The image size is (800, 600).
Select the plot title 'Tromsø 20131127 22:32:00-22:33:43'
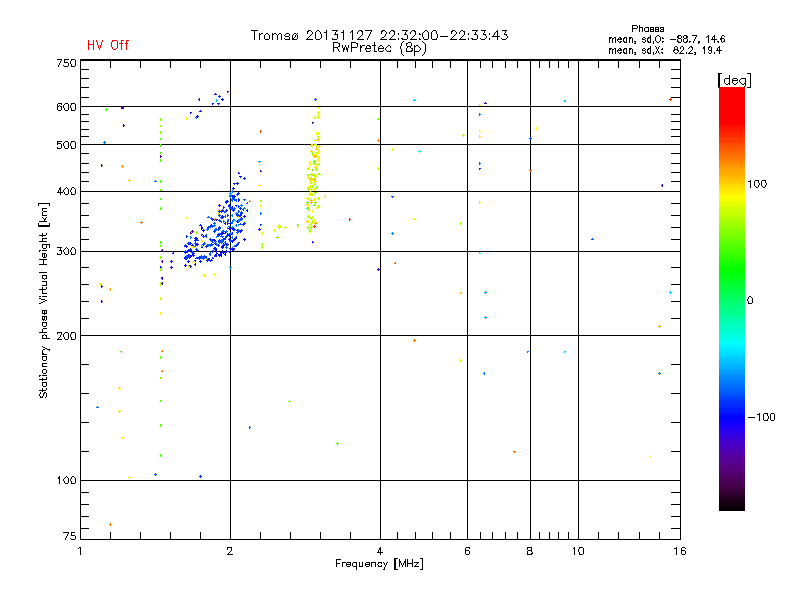379,35
